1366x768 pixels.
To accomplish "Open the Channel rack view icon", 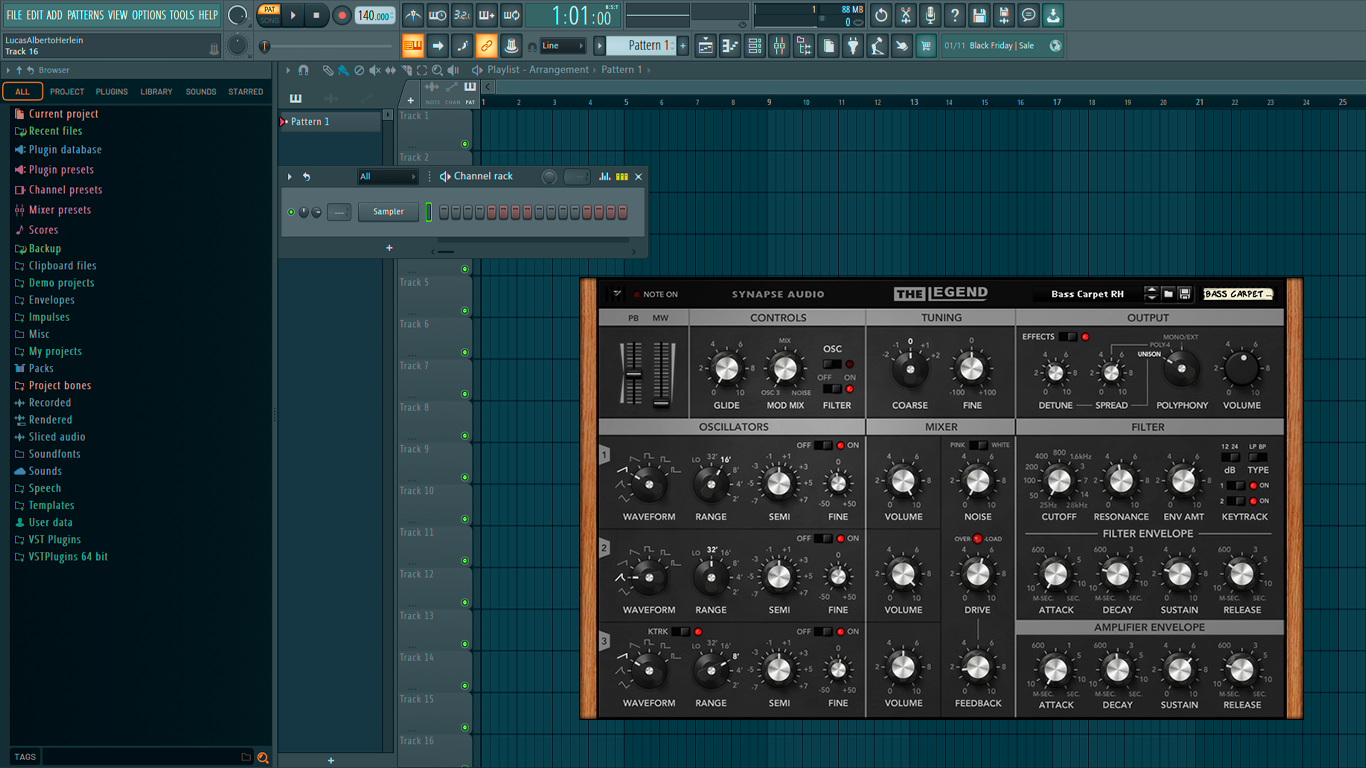I will [x=754, y=46].
